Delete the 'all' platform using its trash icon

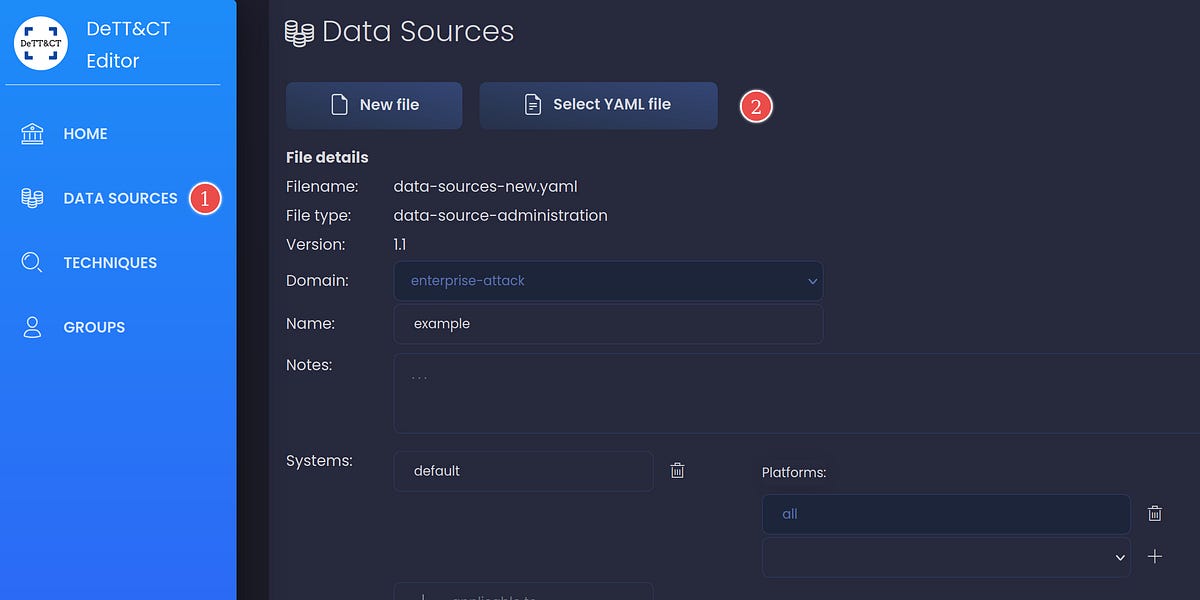[1154, 513]
